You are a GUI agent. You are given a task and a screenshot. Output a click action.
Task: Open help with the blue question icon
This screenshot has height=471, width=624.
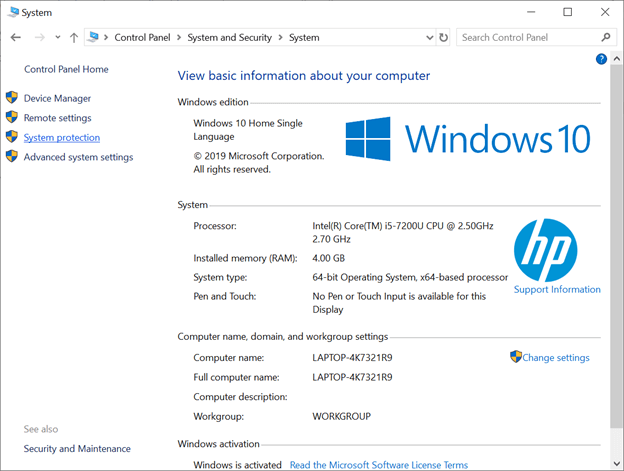point(601,59)
